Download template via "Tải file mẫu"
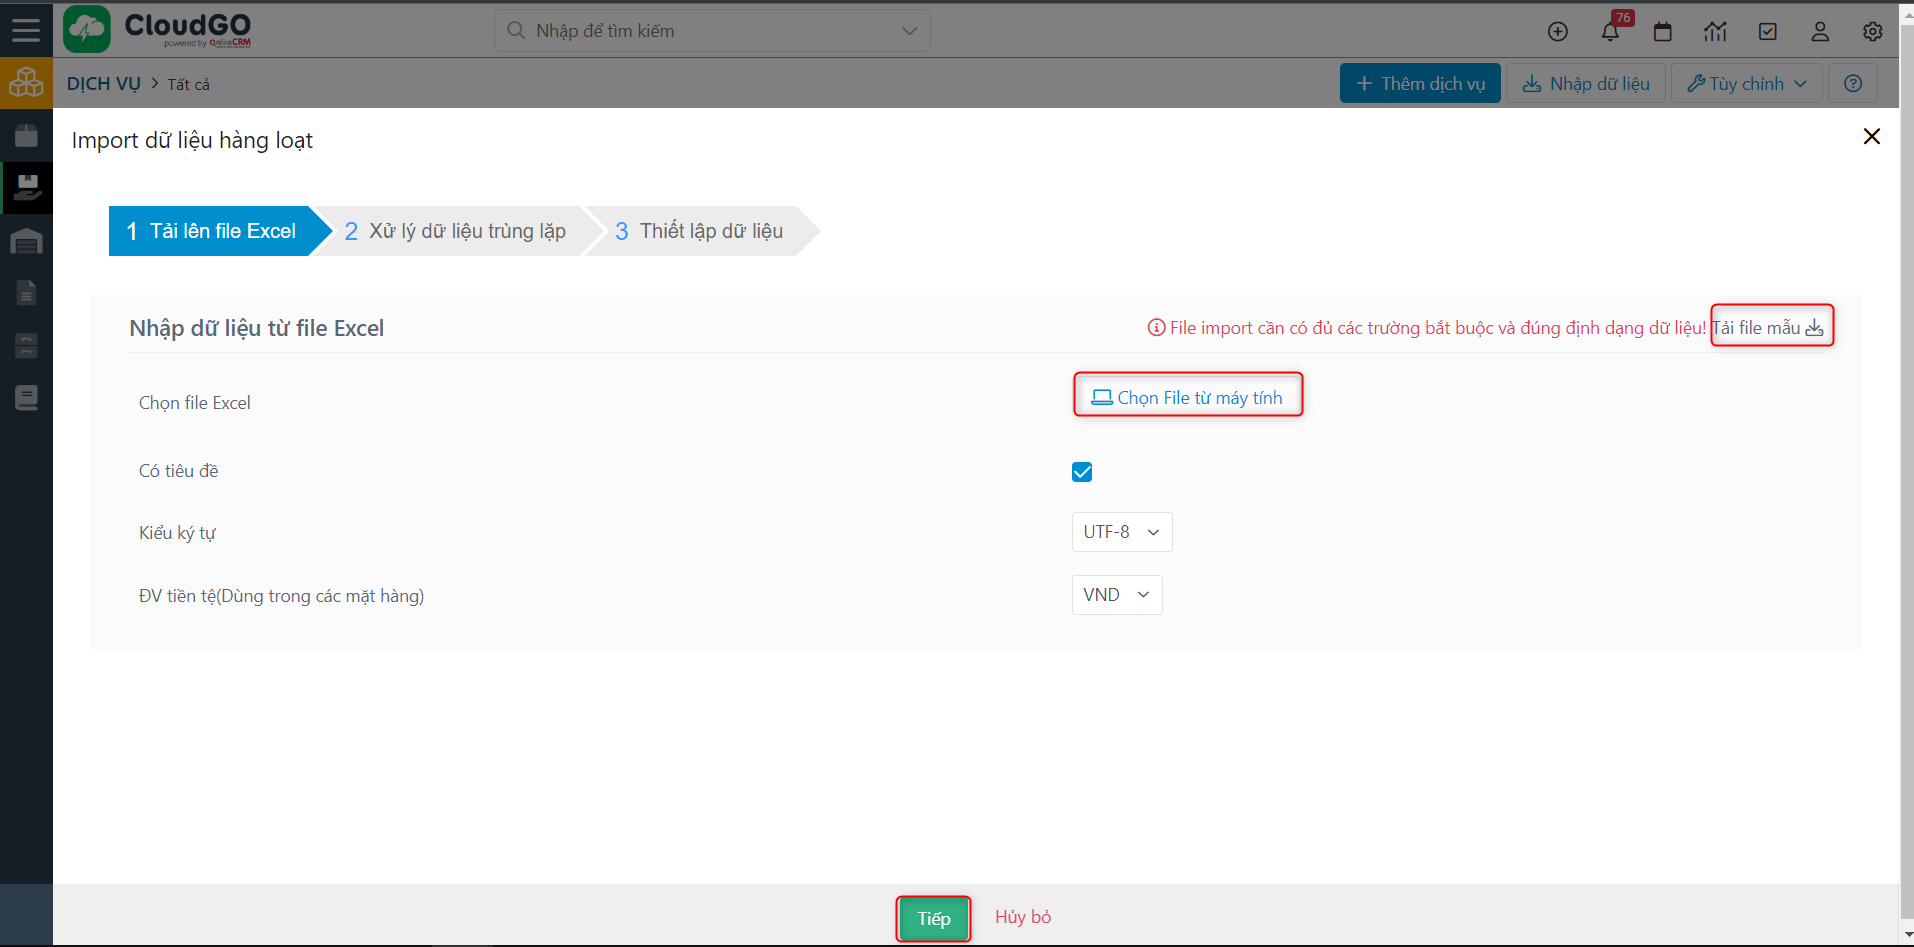Screen dimensions: 1914x947 (x=1770, y=327)
